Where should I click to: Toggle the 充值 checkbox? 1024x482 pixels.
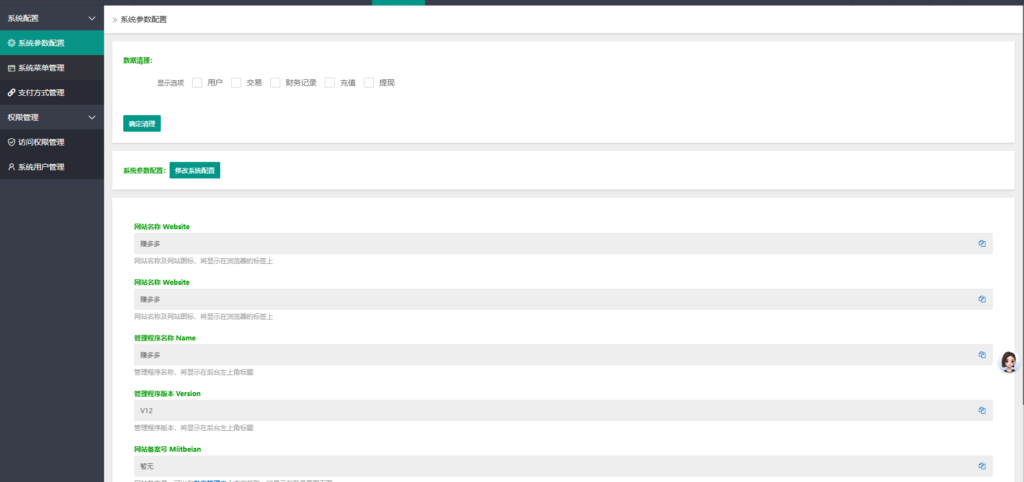click(x=329, y=83)
